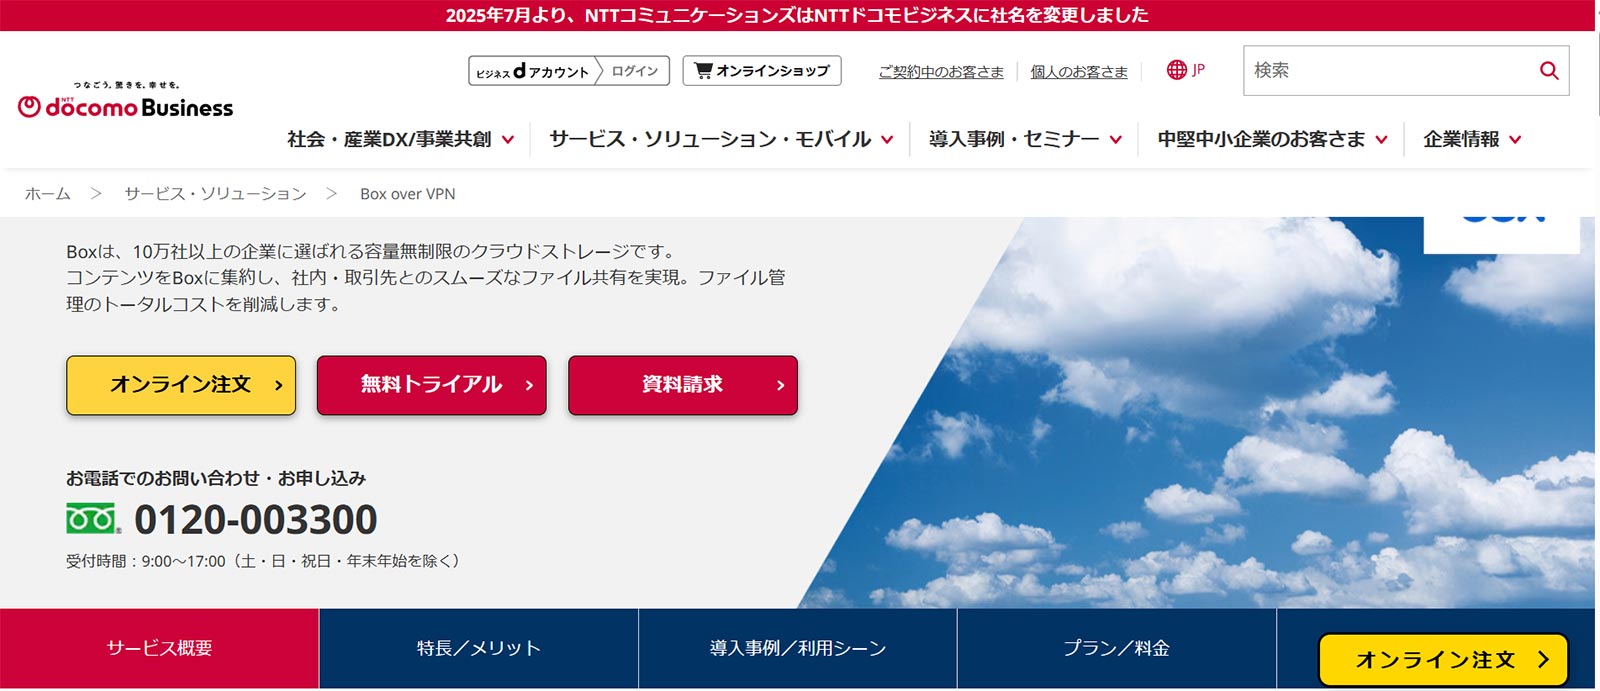
Task: Click the top red company name change banner
Action: pos(798,15)
